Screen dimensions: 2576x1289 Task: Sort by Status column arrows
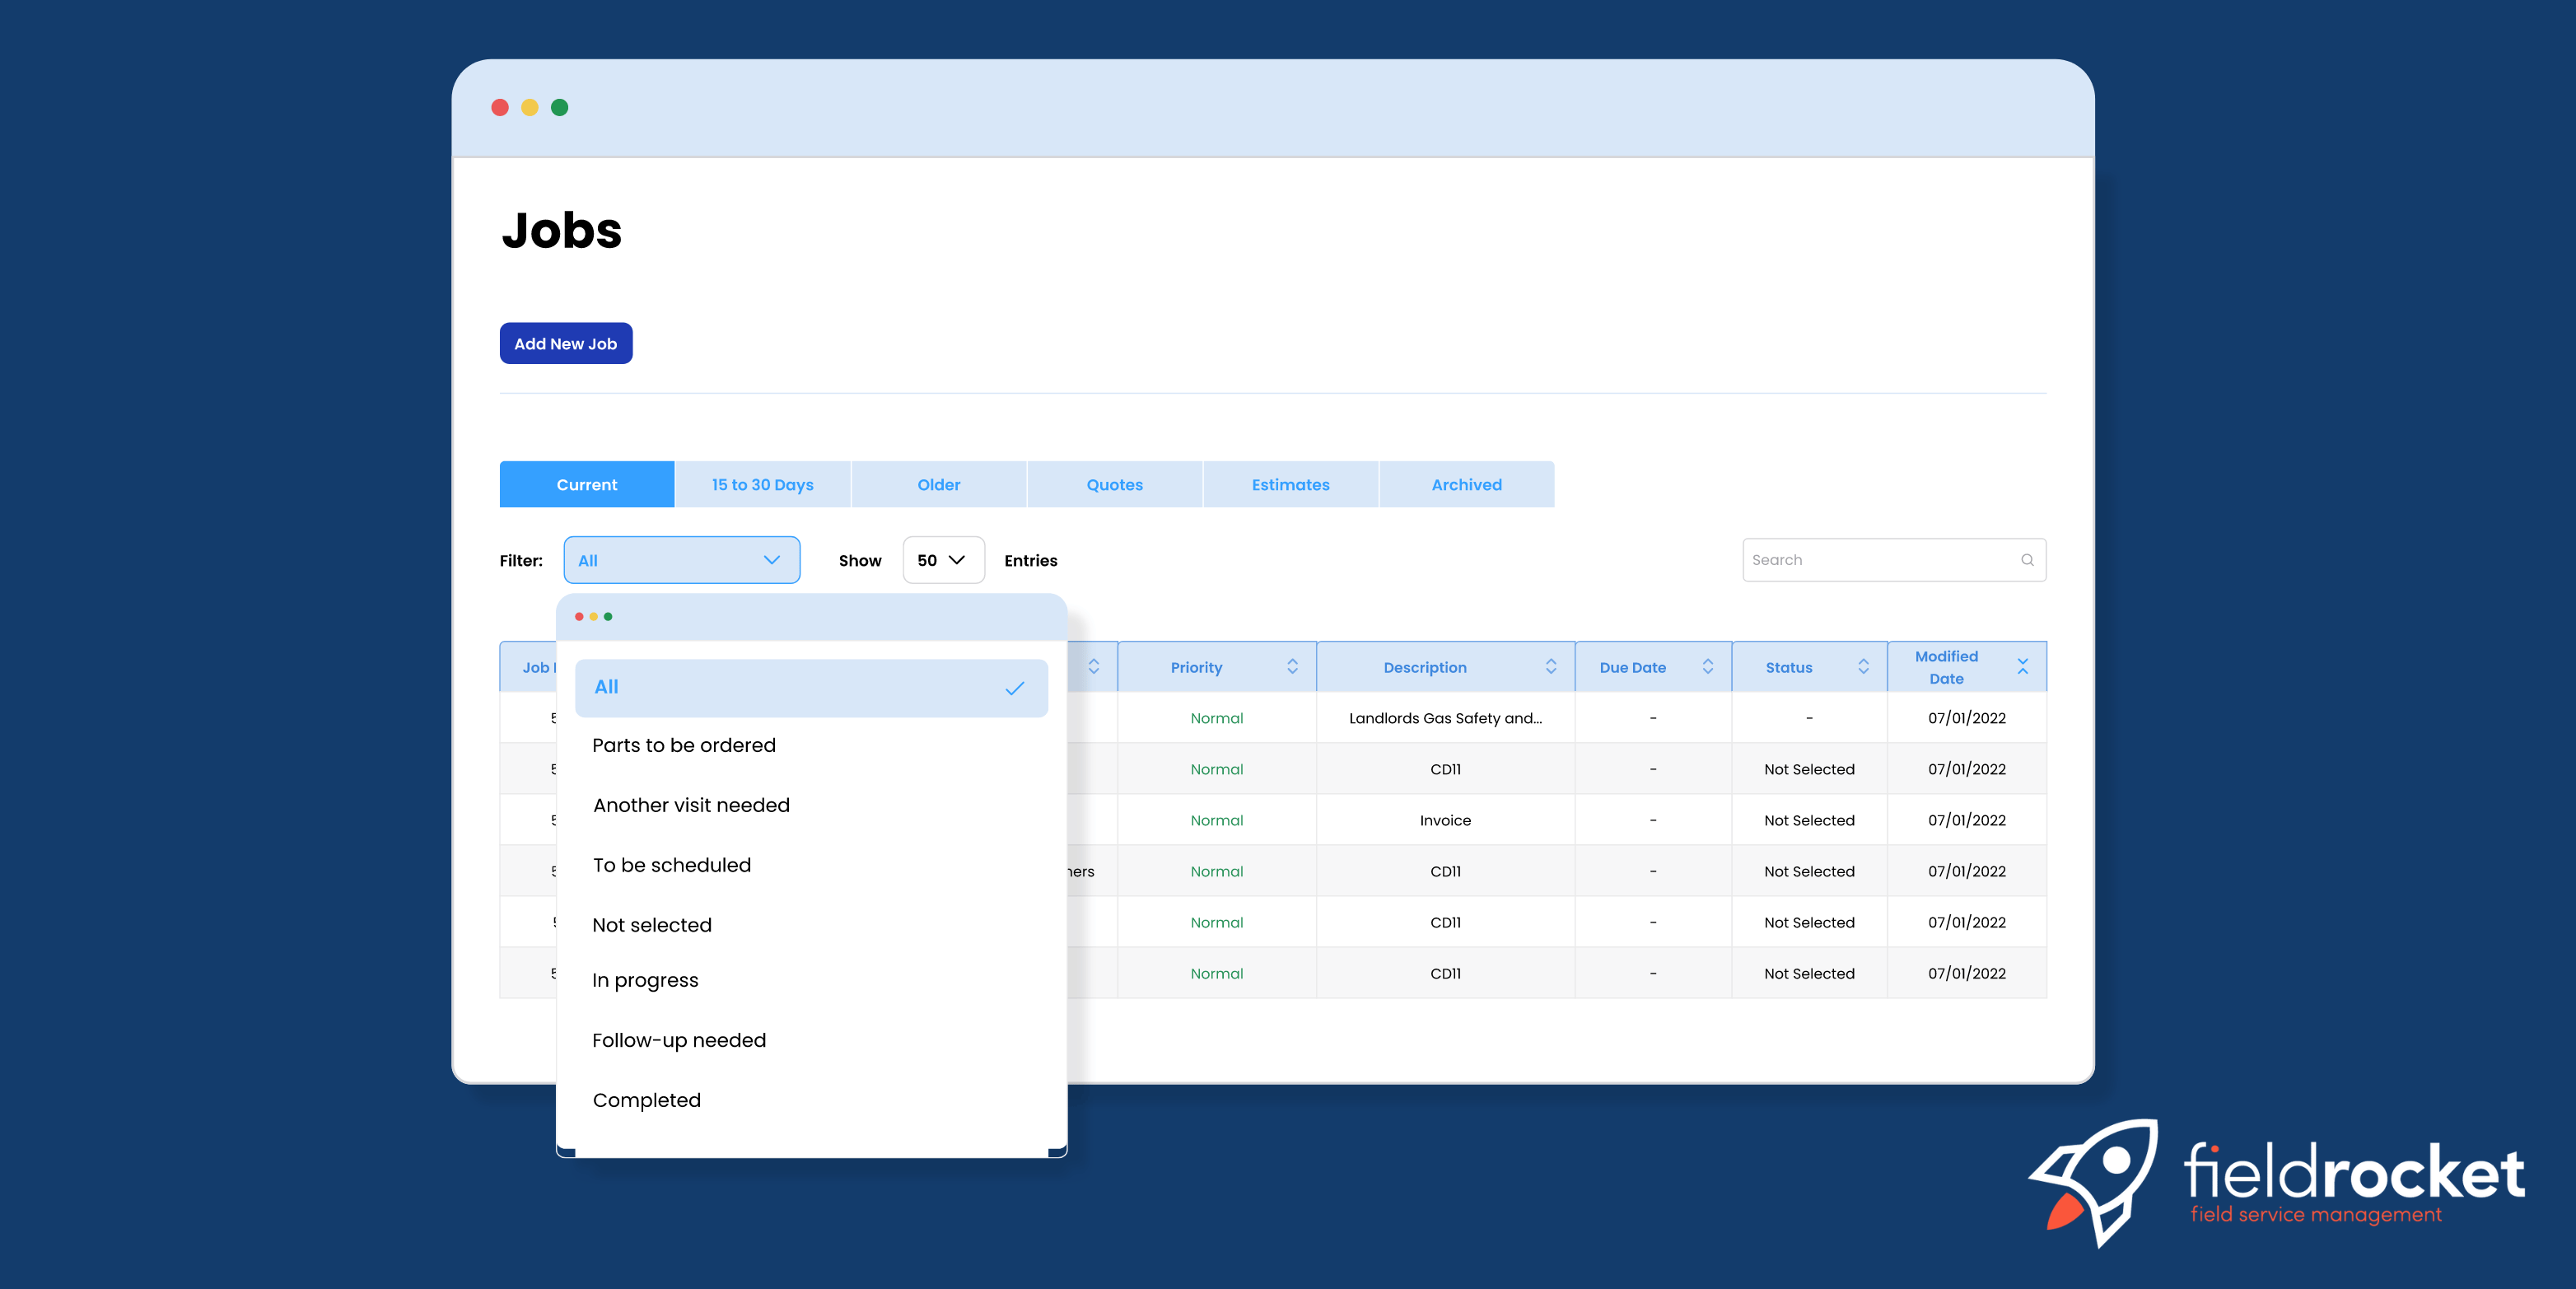(1863, 667)
